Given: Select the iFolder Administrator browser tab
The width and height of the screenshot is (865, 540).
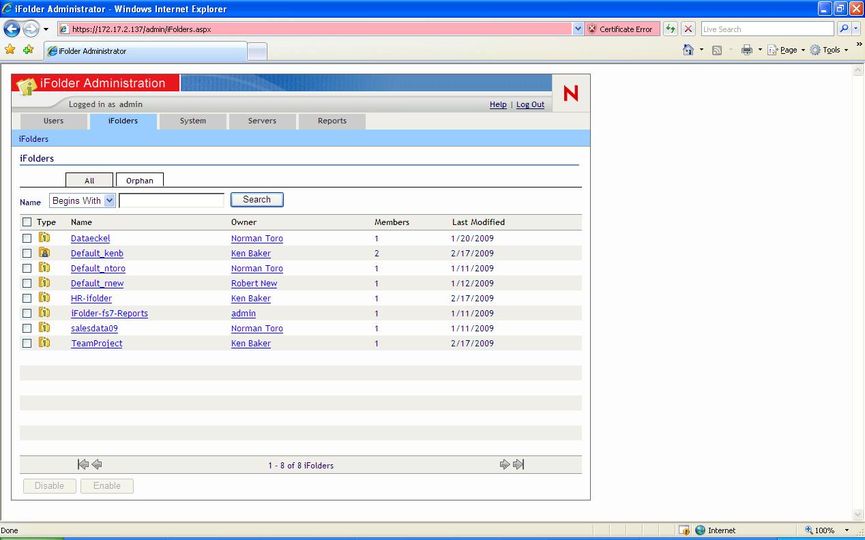Looking at the screenshot, I should (146, 51).
